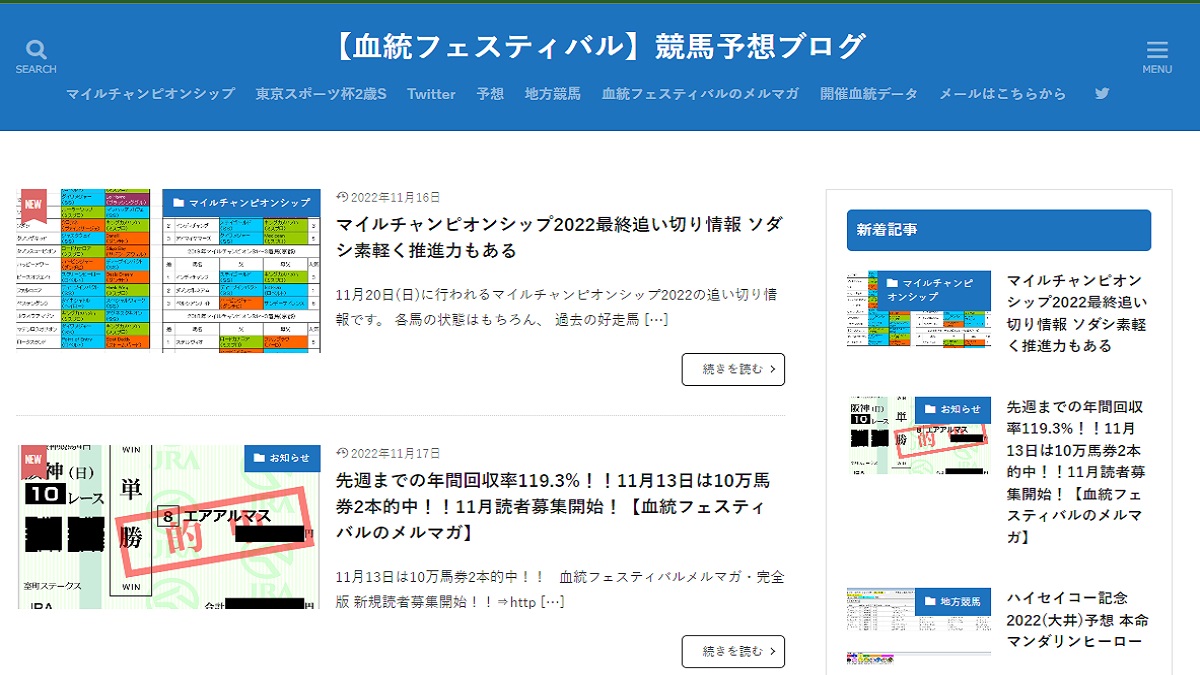The height and width of the screenshot is (675, 1200).
Task: Open sidebar マイルチャンピオンシップ2022最終追い切り情報 title
Action: click(x=1078, y=313)
